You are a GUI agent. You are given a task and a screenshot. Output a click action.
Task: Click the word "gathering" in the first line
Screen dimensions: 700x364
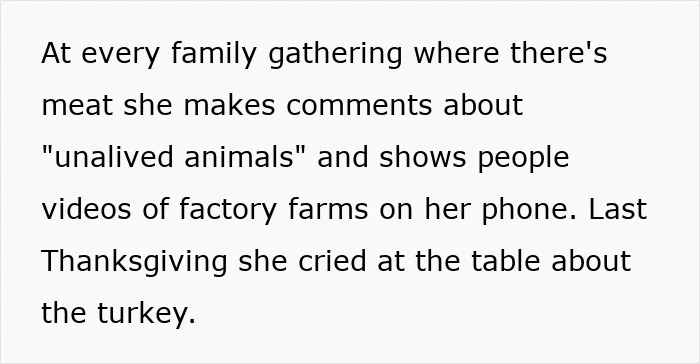point(335,54)
